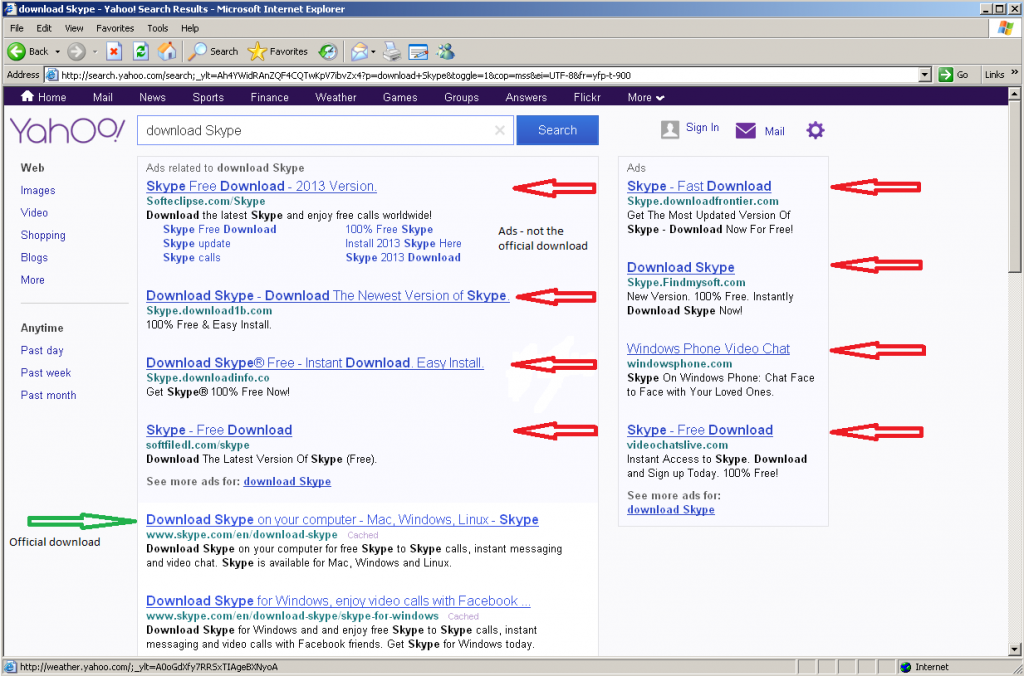Open Weather in the Yahoo nav bar
Screen dimensions: 1024x676
(336, 97)
